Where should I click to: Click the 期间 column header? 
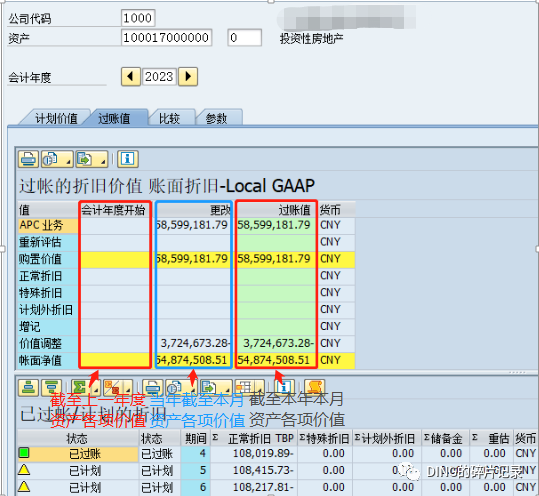coord(195,438)
